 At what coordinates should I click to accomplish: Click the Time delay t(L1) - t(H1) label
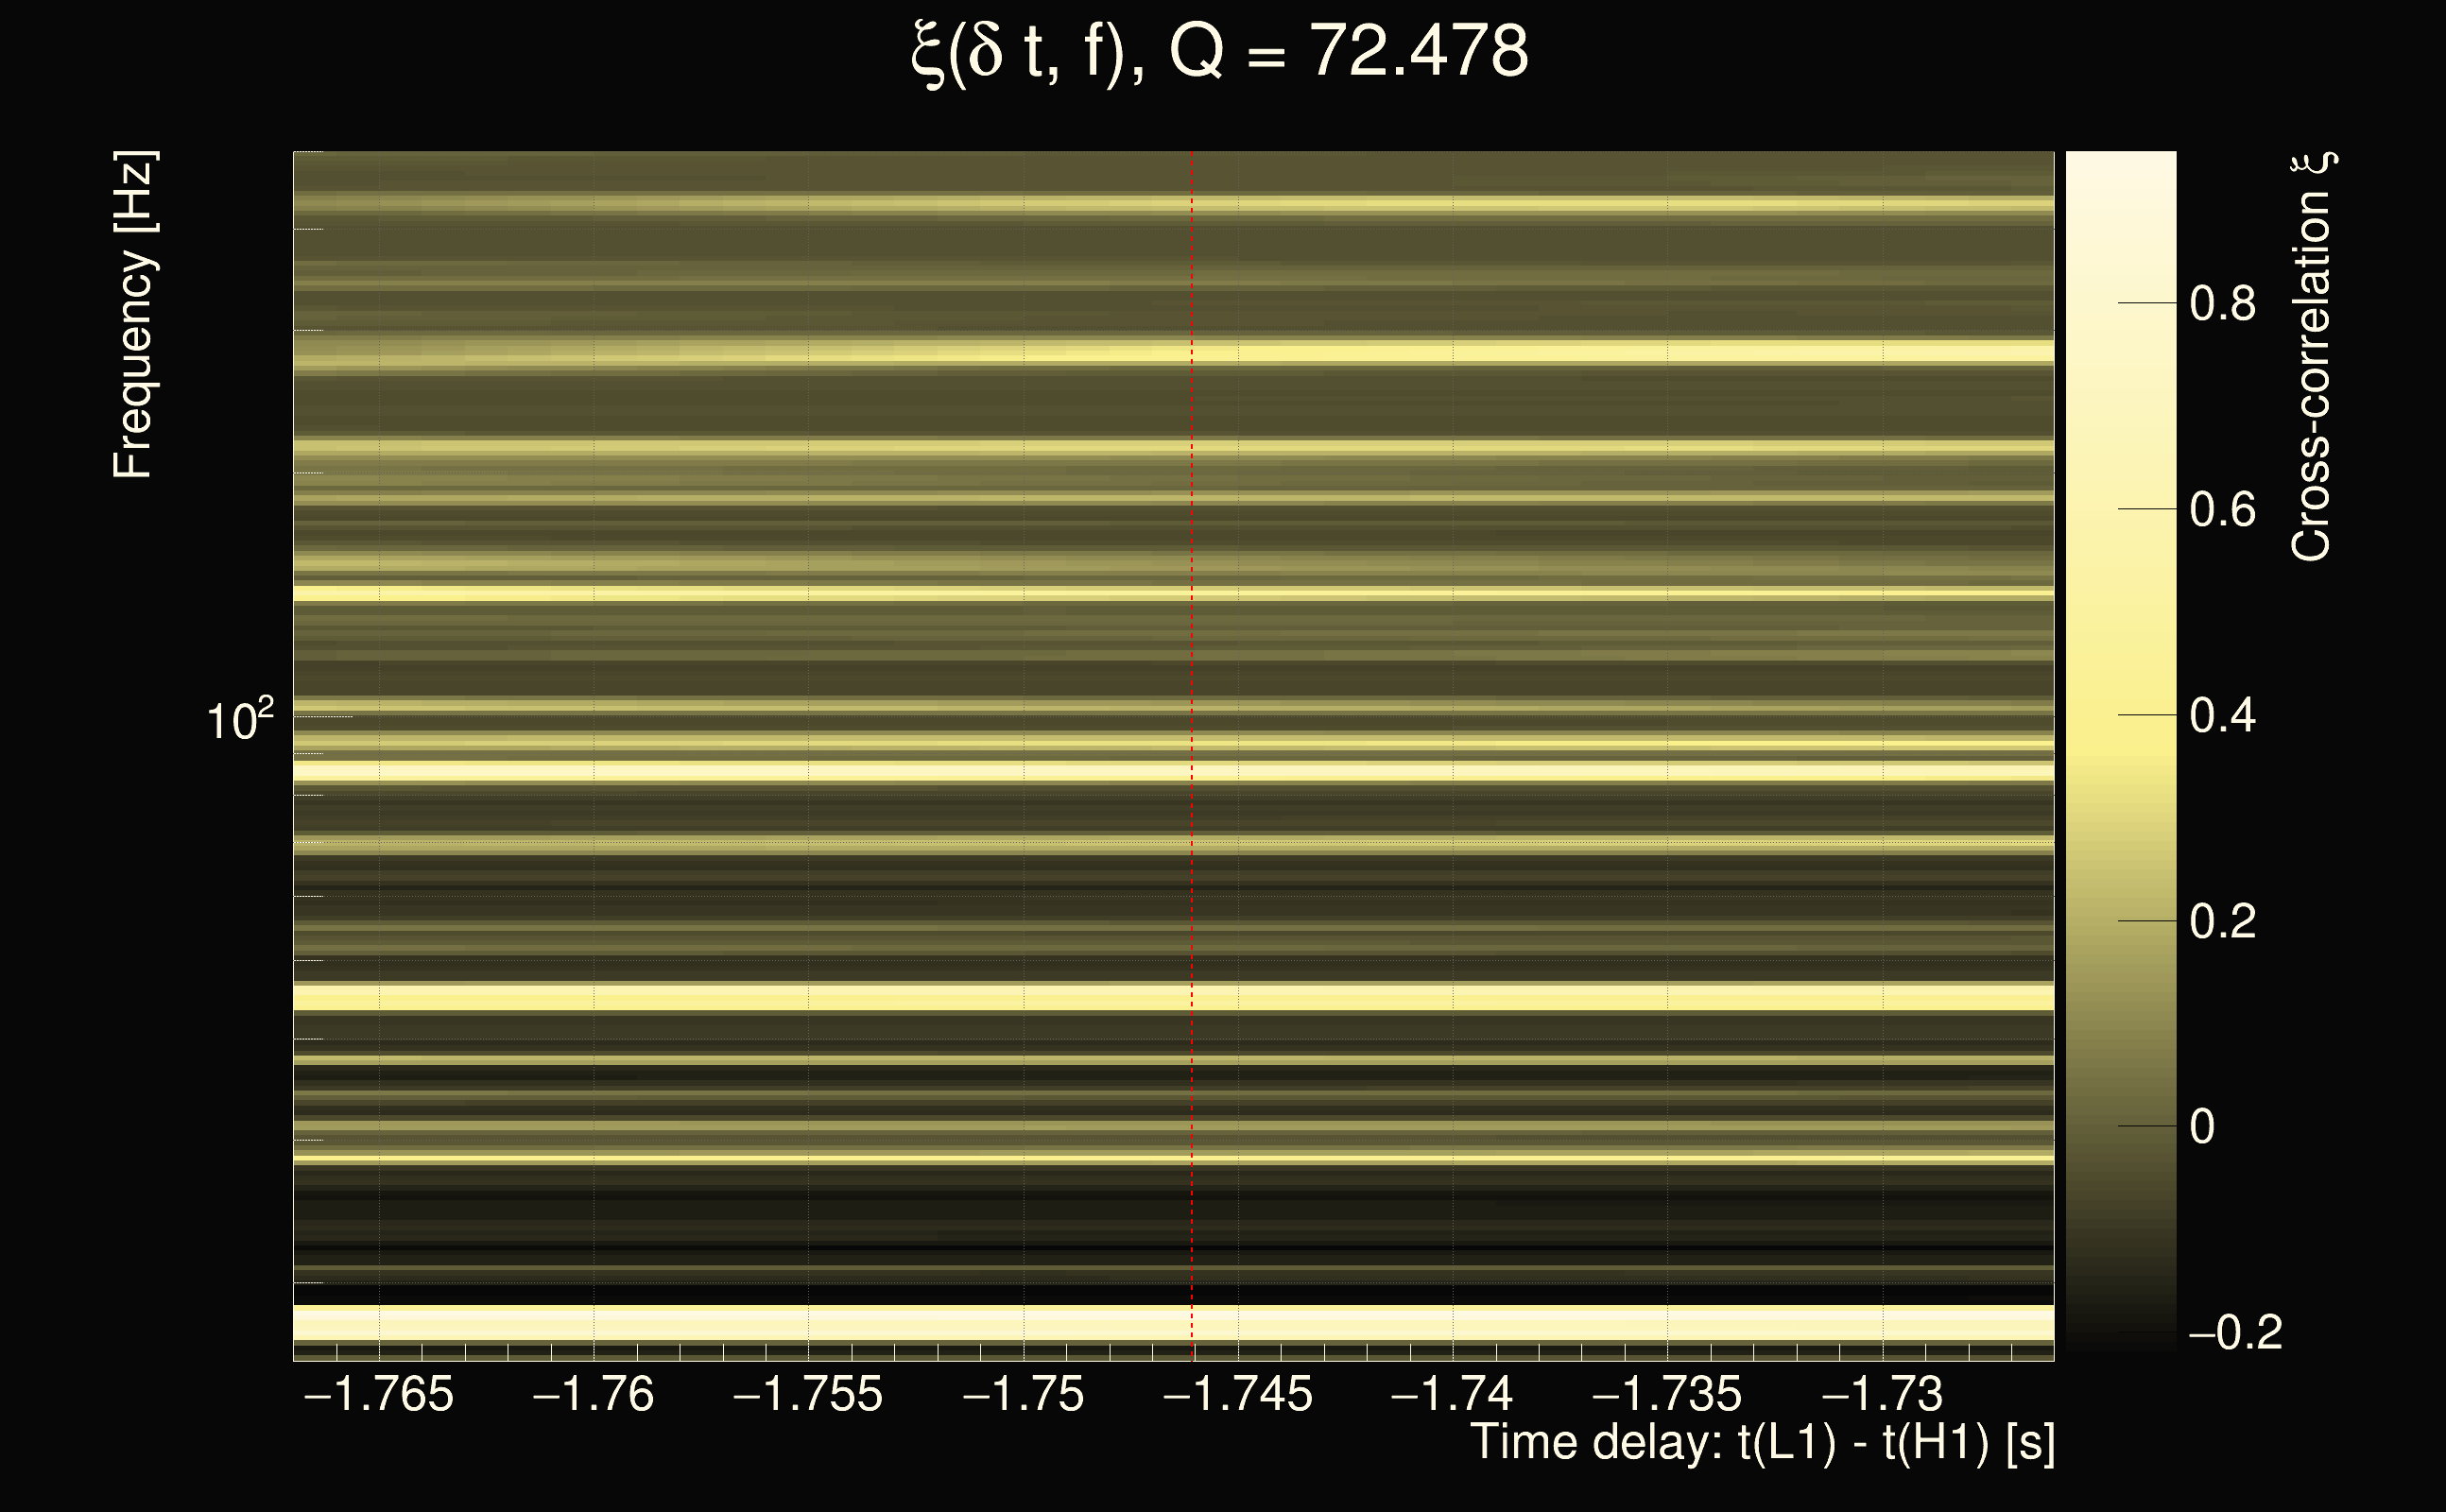click(x=1762, y=1443)
